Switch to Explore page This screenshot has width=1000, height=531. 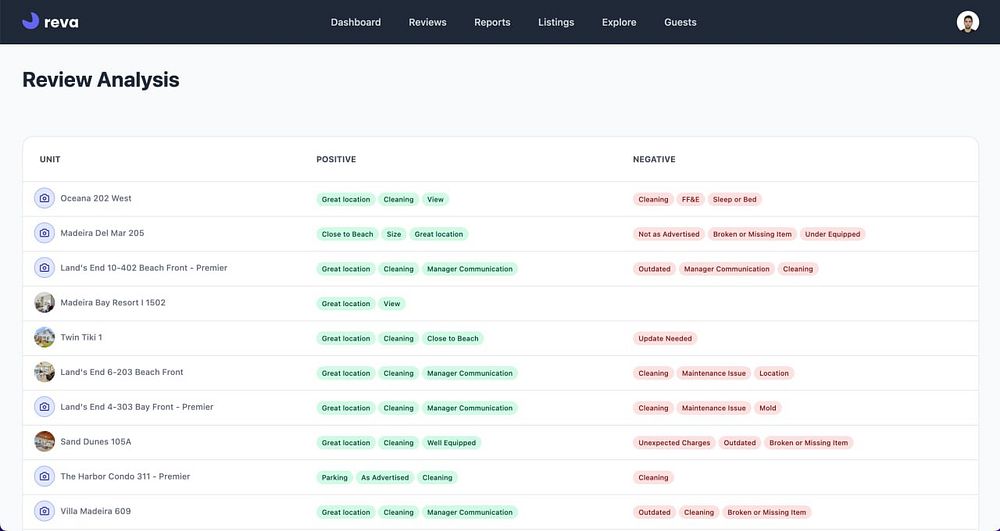619,22
